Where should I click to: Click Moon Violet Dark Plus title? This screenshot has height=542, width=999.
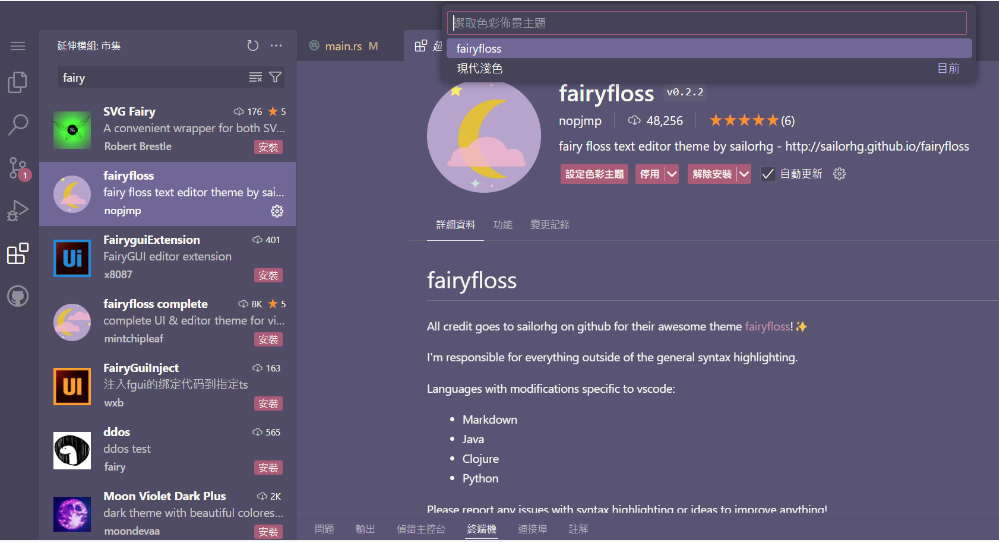164,496
